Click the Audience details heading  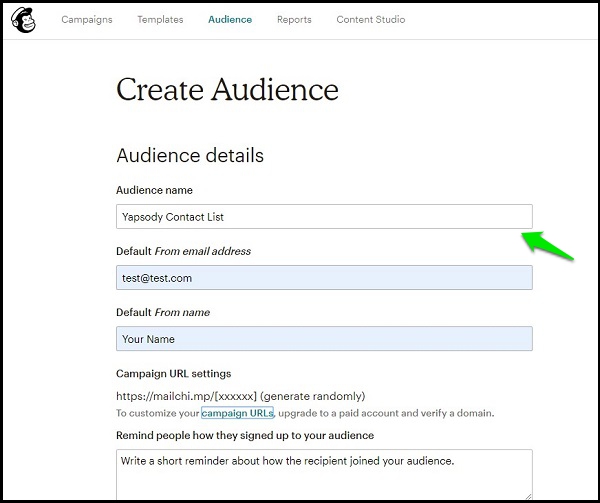click(190, 155)
